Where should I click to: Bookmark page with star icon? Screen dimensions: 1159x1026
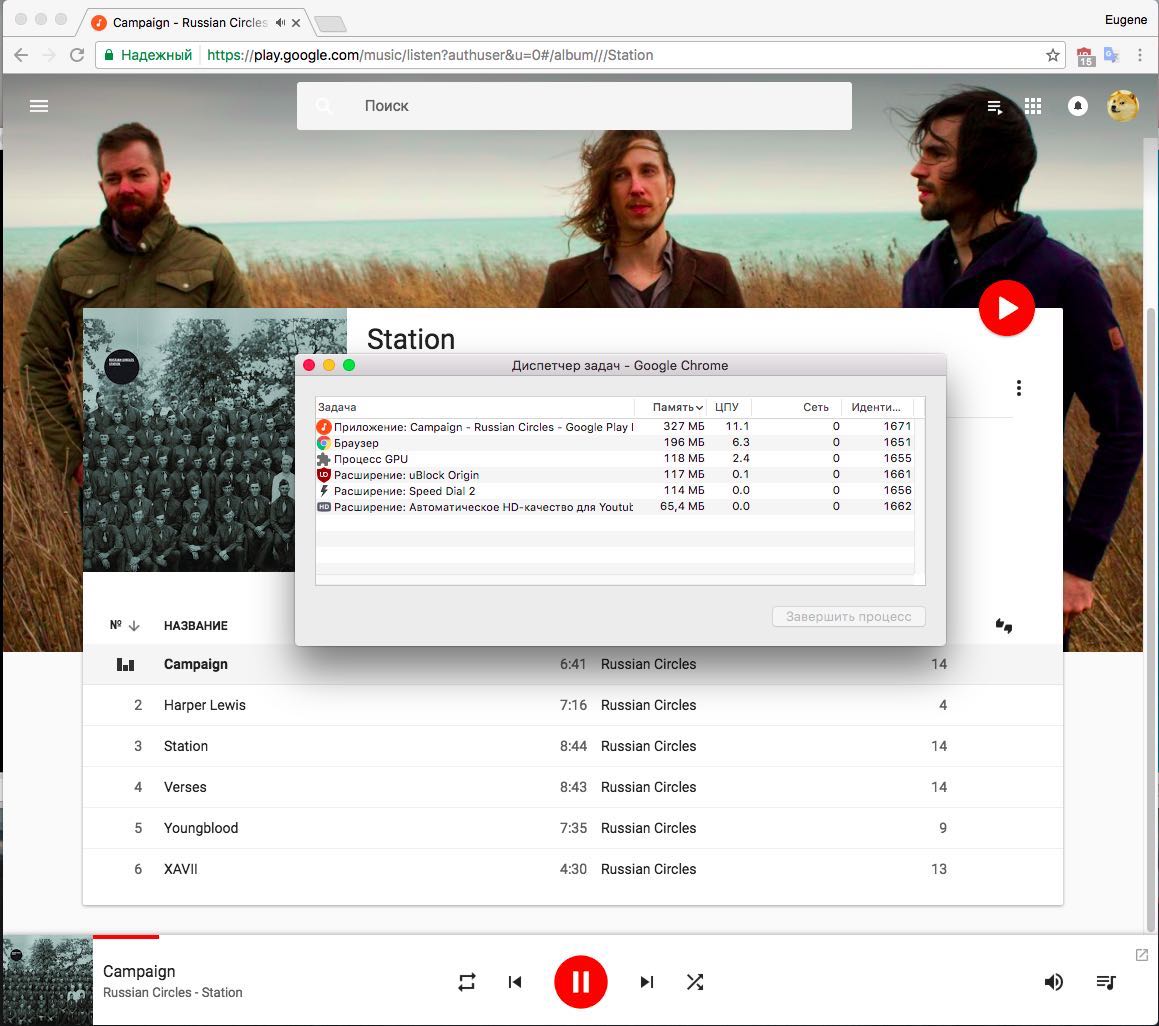coord(1053,55)
